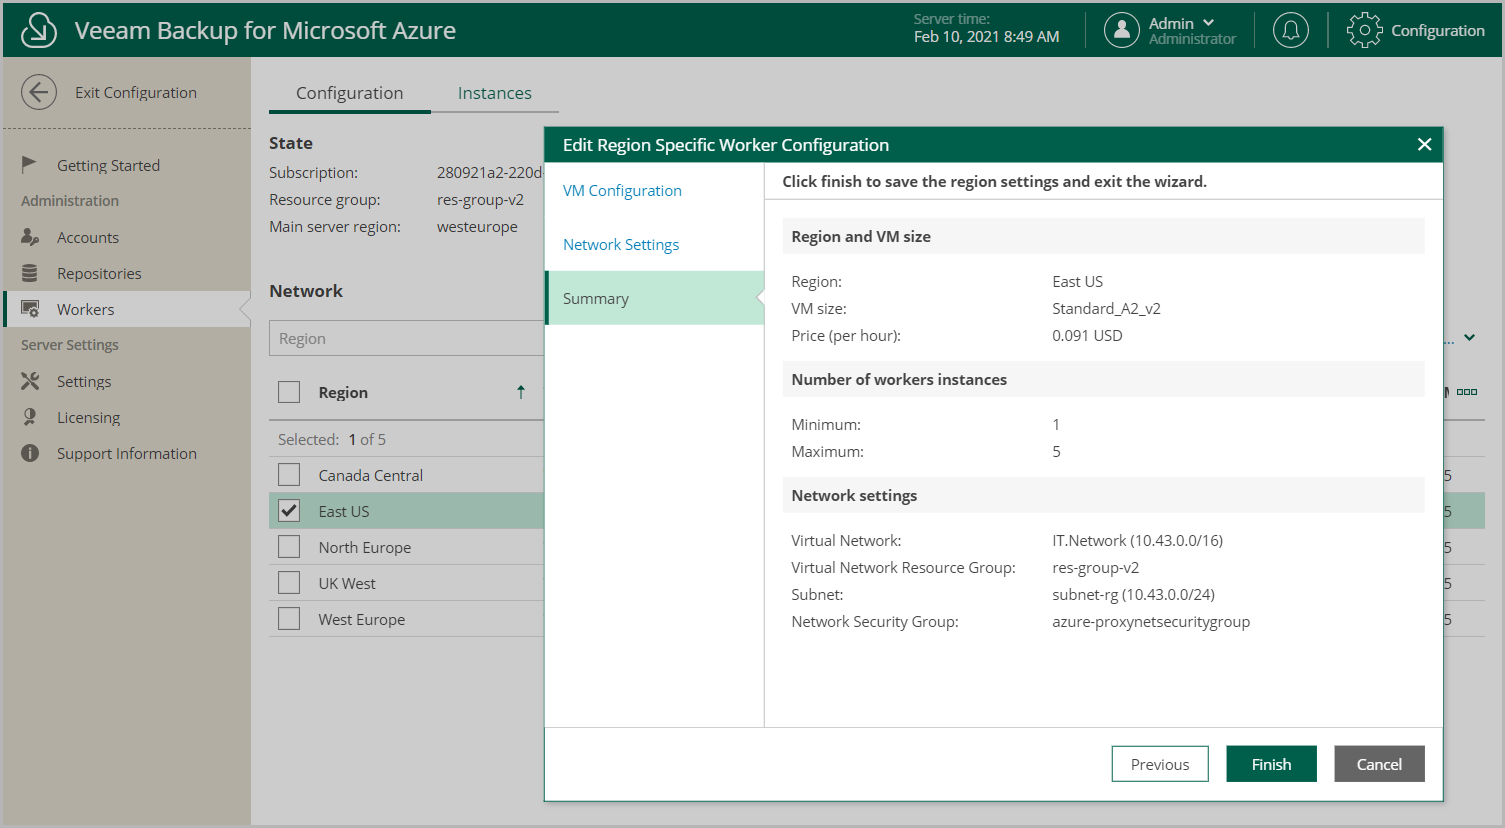Image resolution: width=1505 pixels, height=828 pixels.
Task: Go to Network Settings wizard step
Action: (621, 244)
